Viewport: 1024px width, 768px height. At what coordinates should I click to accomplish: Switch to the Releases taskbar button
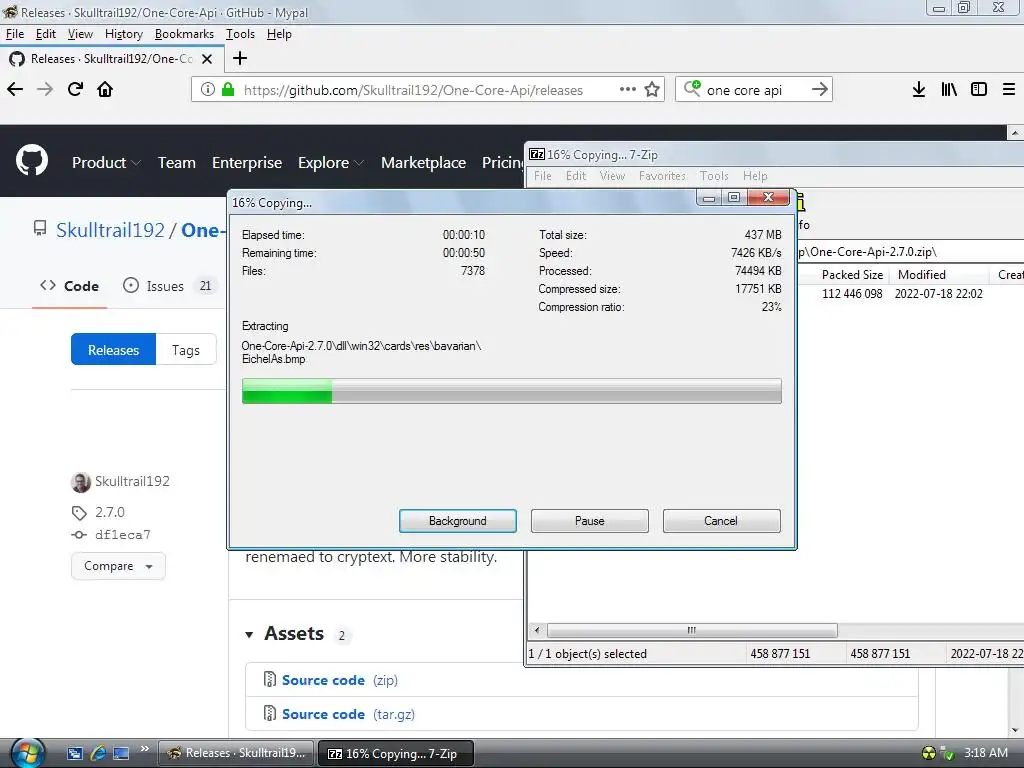(236, 753)
